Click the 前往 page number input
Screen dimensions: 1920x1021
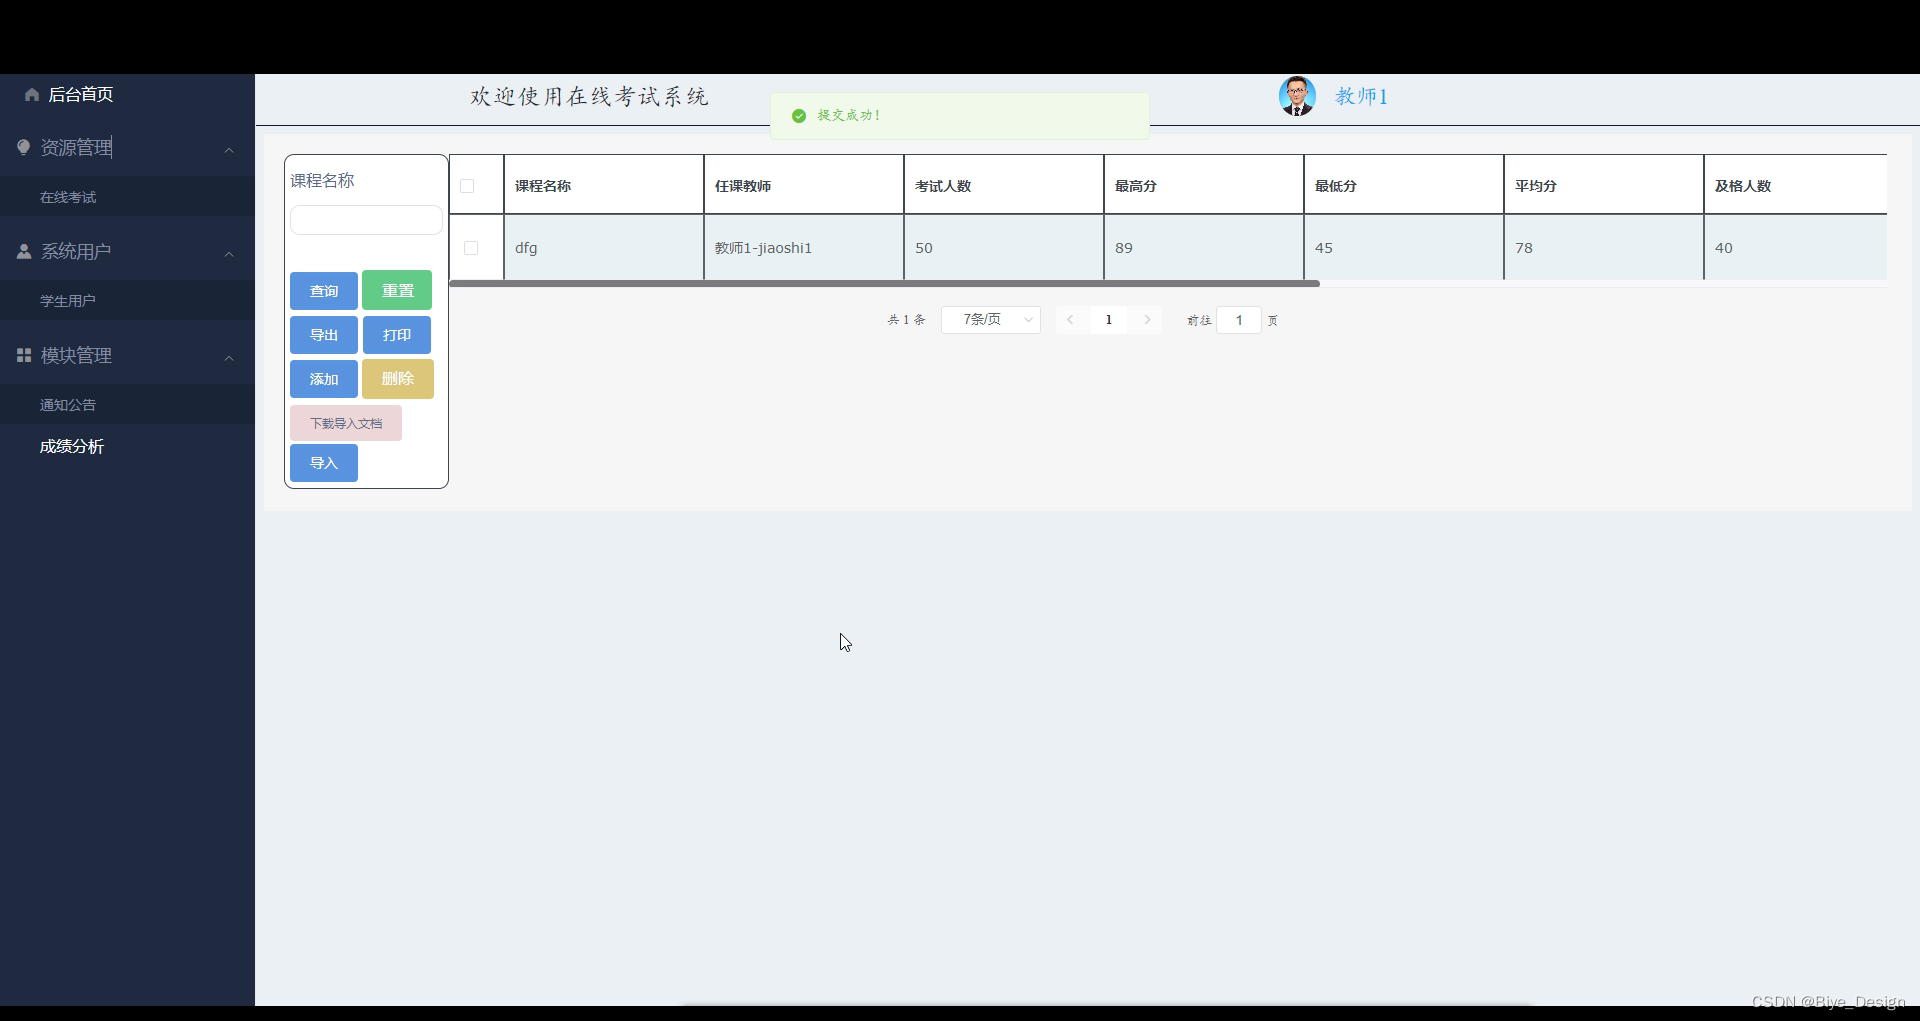coord(1239,320)
